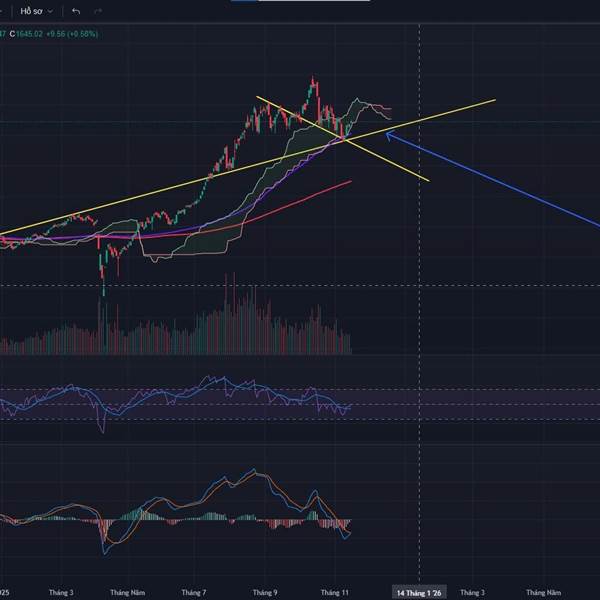The image size is (600, 600).
Task: Click the Tháng 7 time axis label
Action: pyautogui.click(x=194, y=593)
